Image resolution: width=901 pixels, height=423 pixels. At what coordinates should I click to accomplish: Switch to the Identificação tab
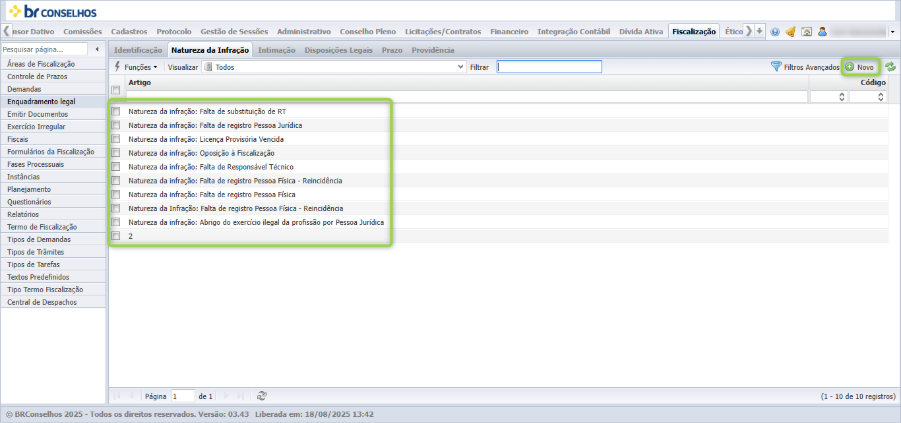pyautogui.click(x=138, y=50)
